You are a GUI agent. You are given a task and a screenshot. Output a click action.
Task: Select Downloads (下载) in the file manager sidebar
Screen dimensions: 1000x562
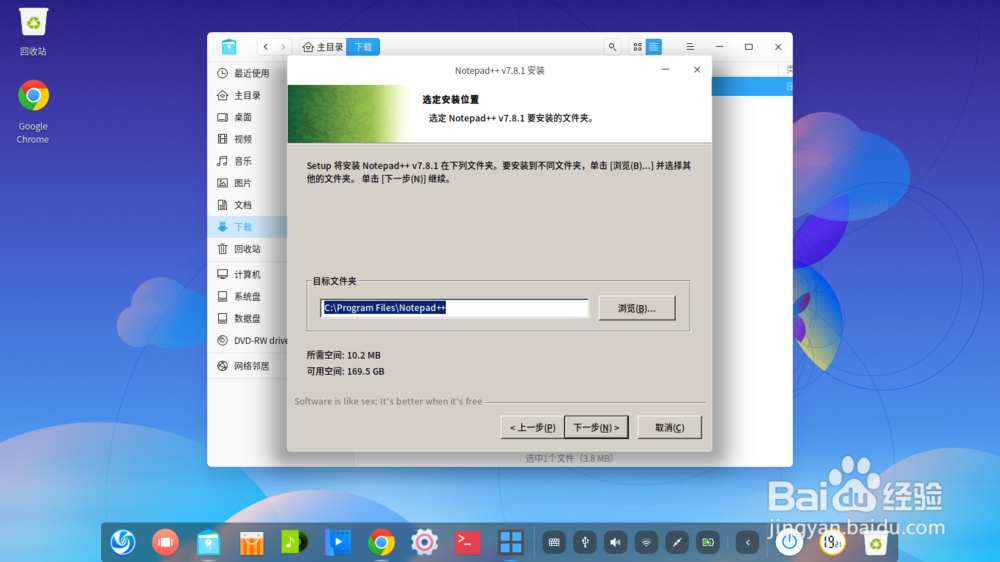247,226
